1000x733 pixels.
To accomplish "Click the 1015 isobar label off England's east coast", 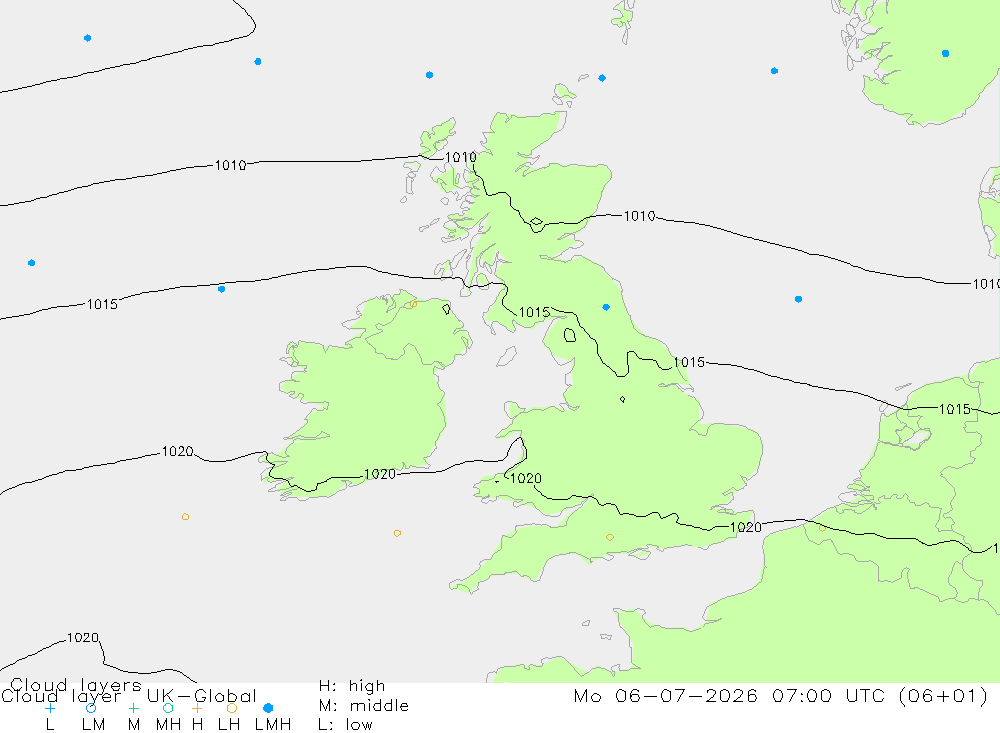I will coord(689,362).
